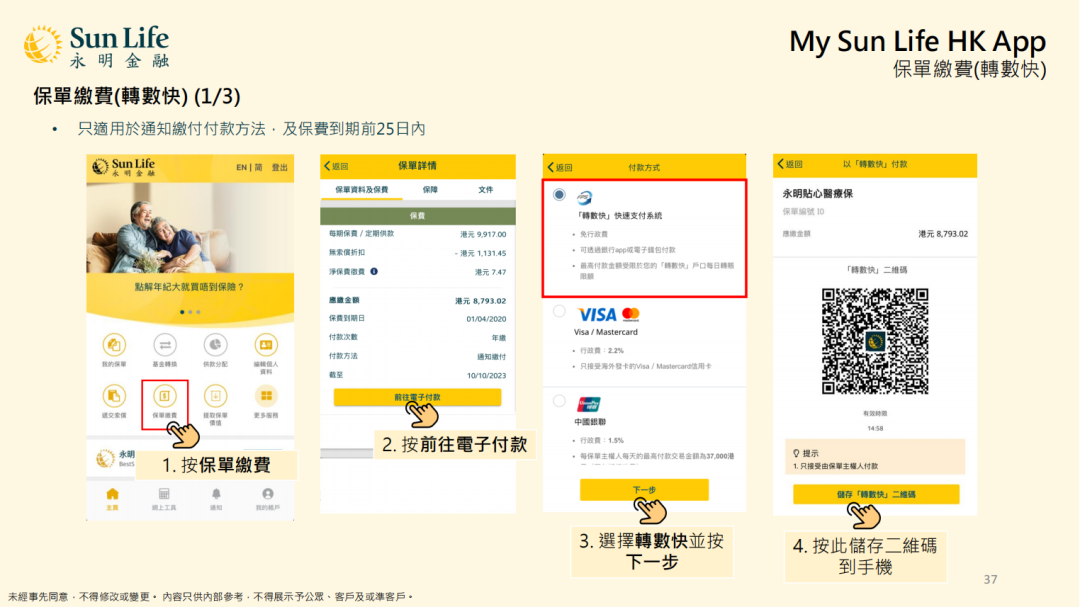1080x607 pixels.
Task: Click the first carousel dot on banner
Action: (x=182, y=312)
